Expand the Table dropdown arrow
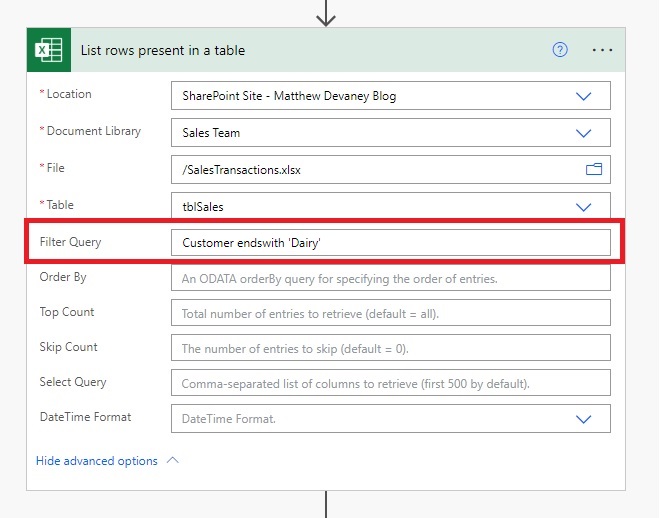 [x=583, y=207]
